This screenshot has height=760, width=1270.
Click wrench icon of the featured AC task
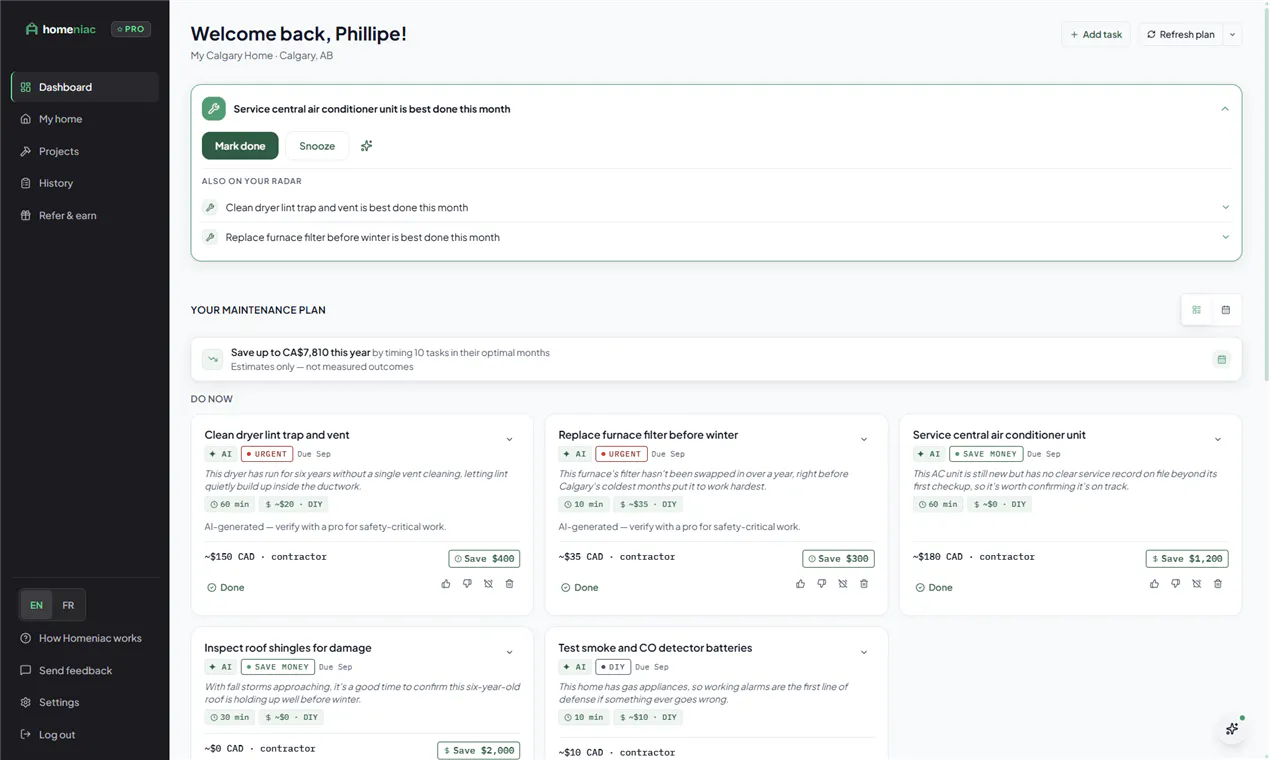click(213, 109)
